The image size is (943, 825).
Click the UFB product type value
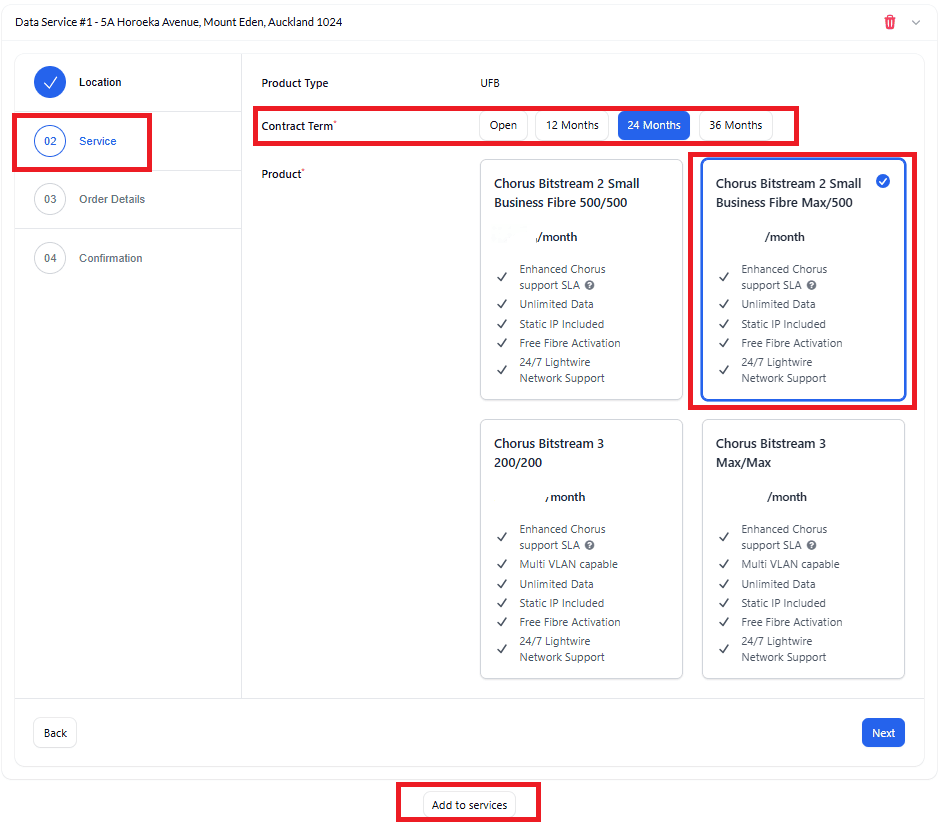(x=490, y=83)
